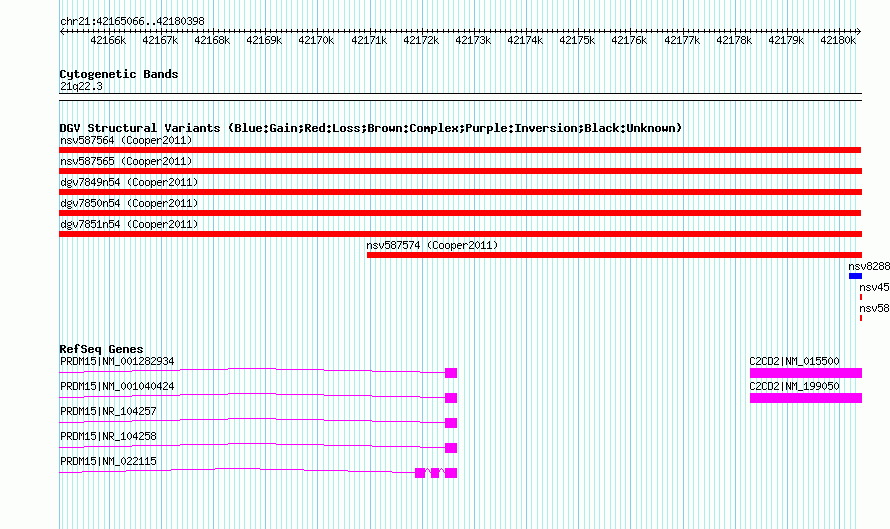Click the 42167k ruler tick label
The height and width of the screenshot is (529, 890).
point(160,40)
